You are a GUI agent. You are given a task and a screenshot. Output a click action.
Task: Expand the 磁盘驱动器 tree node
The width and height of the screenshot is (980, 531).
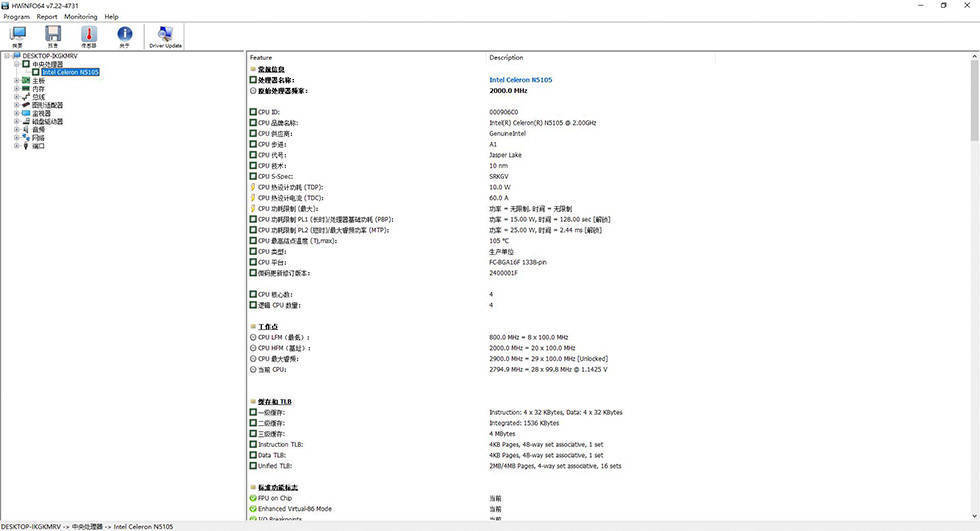click(x=16, y=121)
